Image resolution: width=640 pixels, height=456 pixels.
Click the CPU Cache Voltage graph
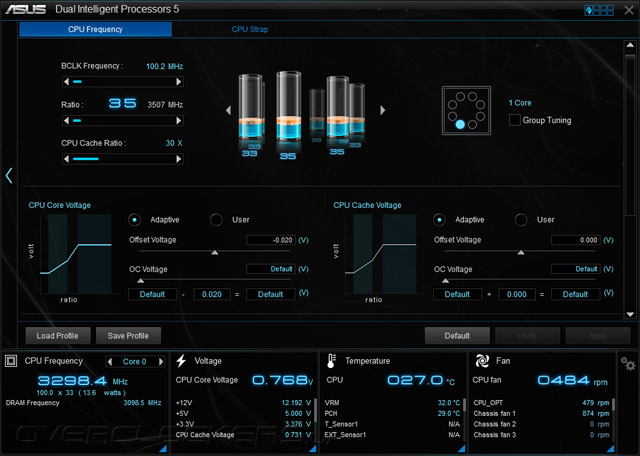[x=380, y=253]
